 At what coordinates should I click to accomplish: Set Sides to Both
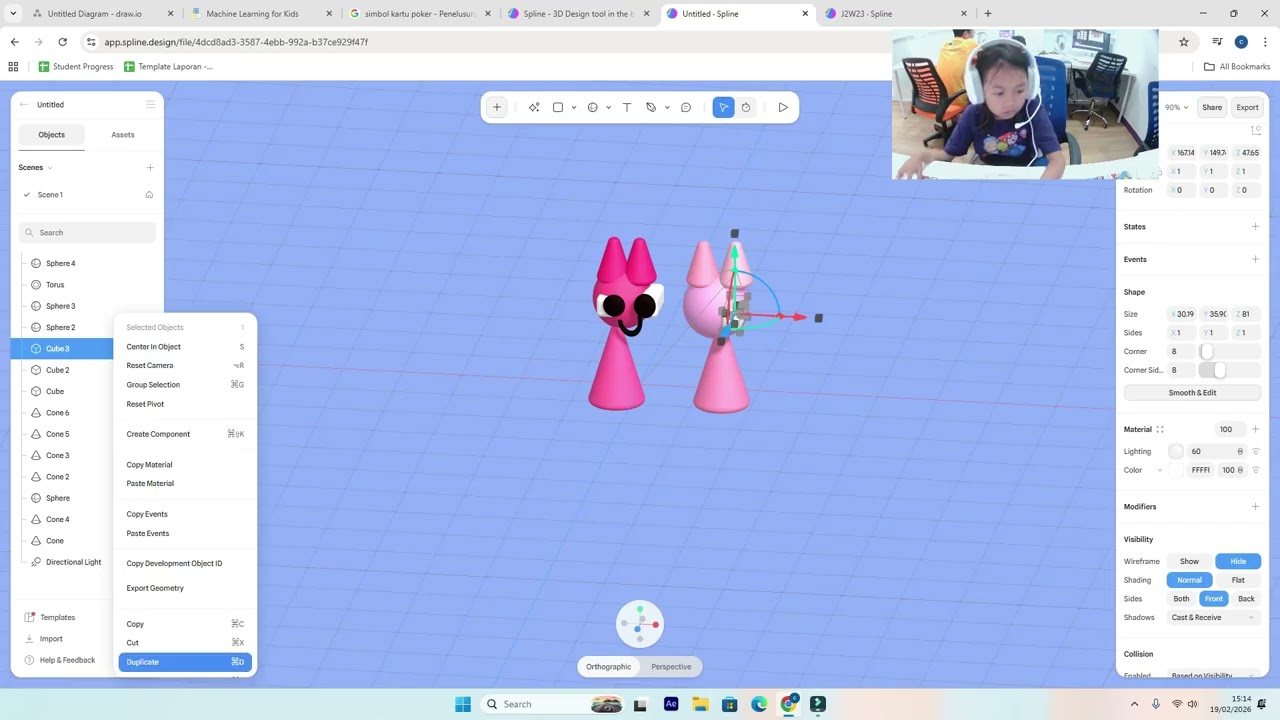coord(1181,599)
